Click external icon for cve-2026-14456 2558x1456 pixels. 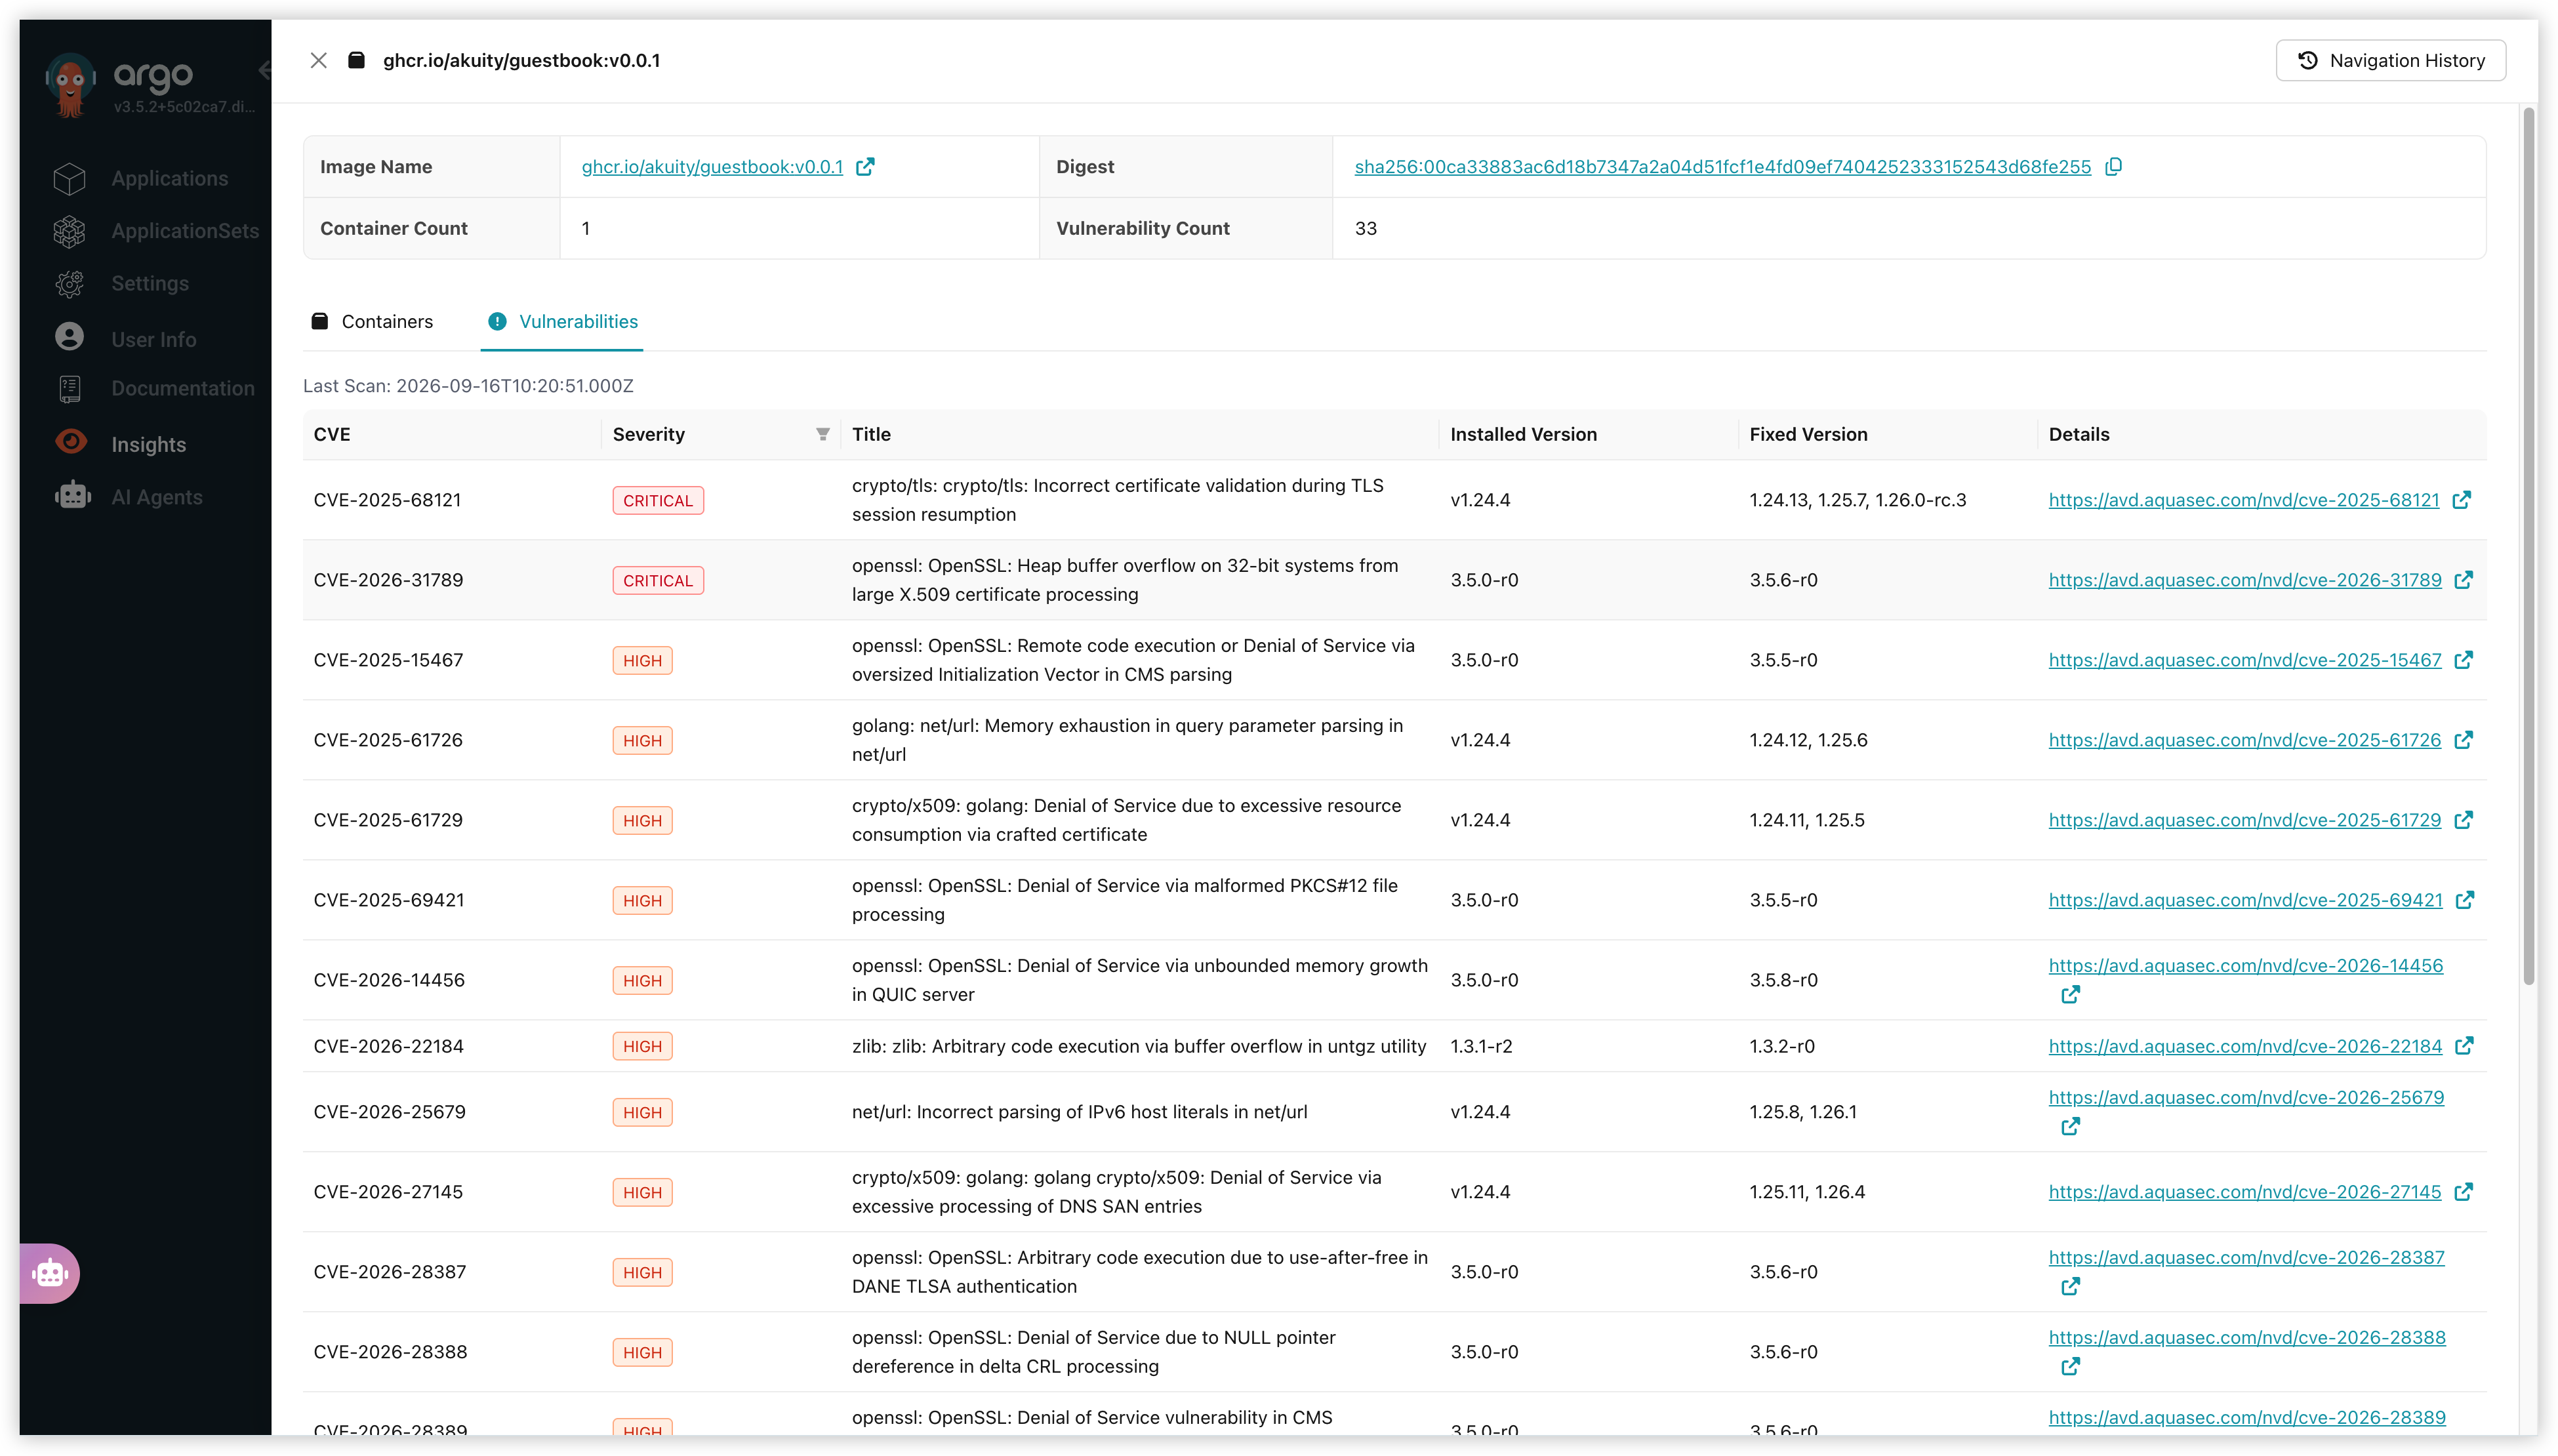click(2070, 995)
